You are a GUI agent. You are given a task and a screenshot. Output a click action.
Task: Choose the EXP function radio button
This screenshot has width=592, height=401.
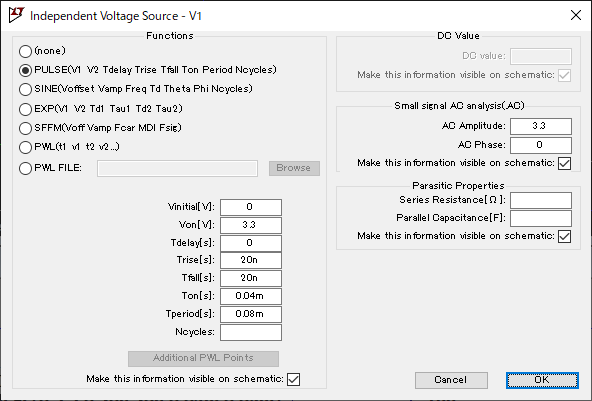tap(25, 109)
